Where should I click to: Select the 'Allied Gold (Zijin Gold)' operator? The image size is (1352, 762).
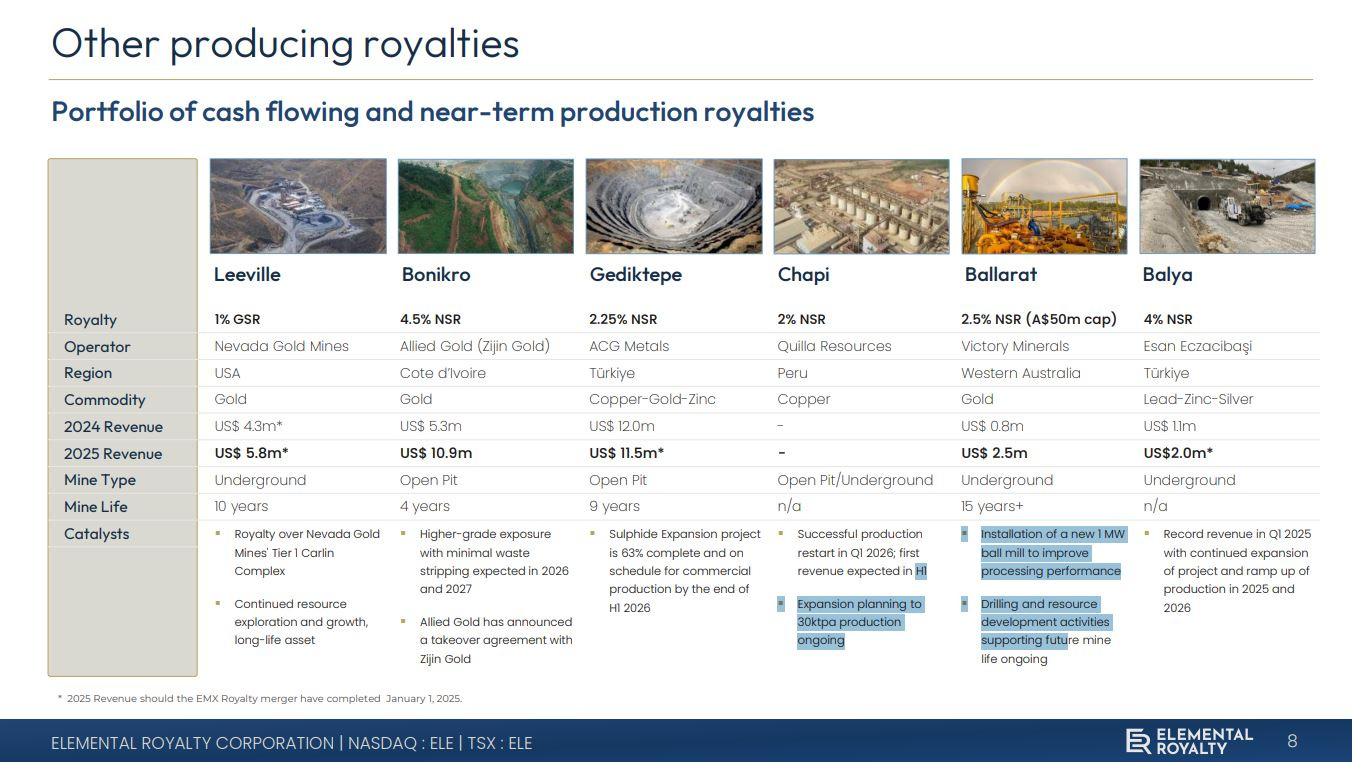pos(475,347)
